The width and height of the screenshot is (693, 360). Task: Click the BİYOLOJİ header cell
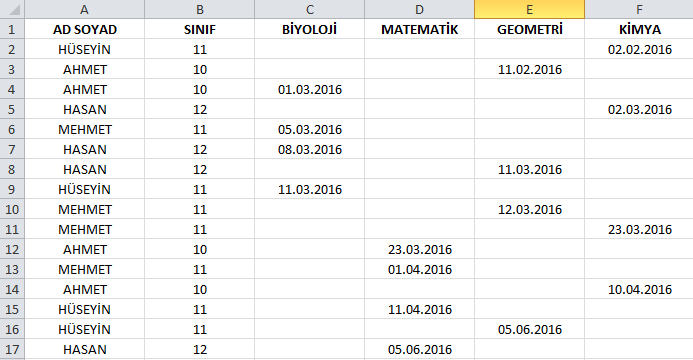point(309,29)
